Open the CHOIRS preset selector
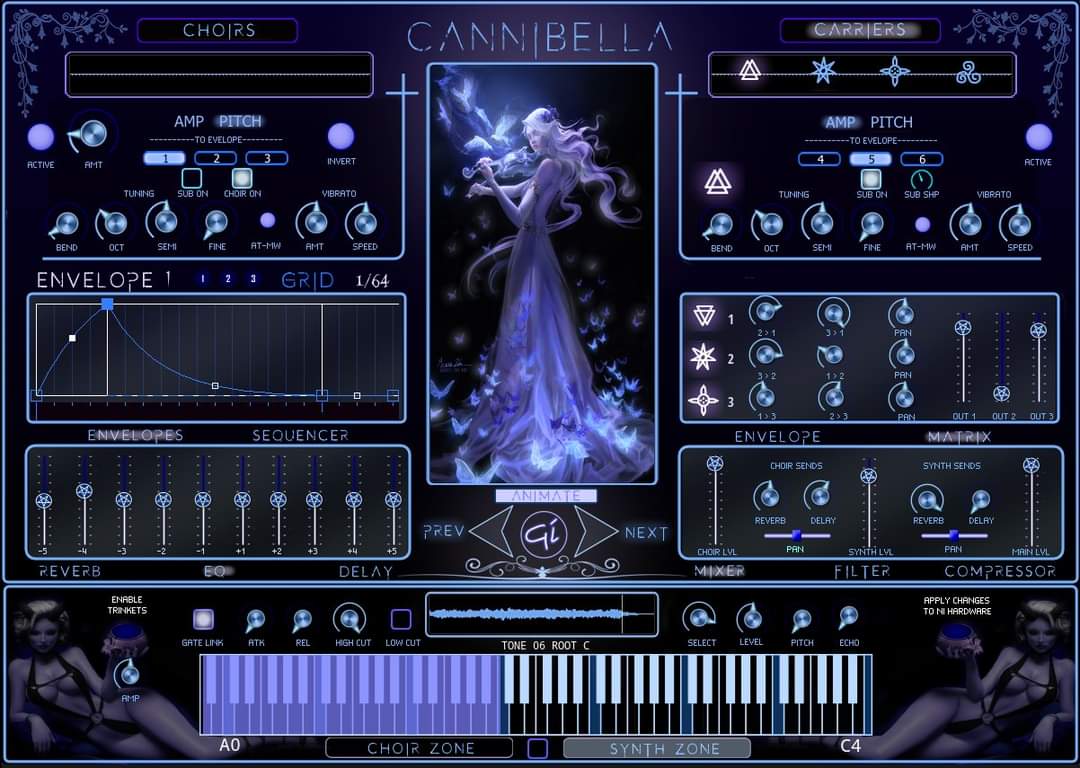This screenshot has width=1080, height=768. pos(218,30)
